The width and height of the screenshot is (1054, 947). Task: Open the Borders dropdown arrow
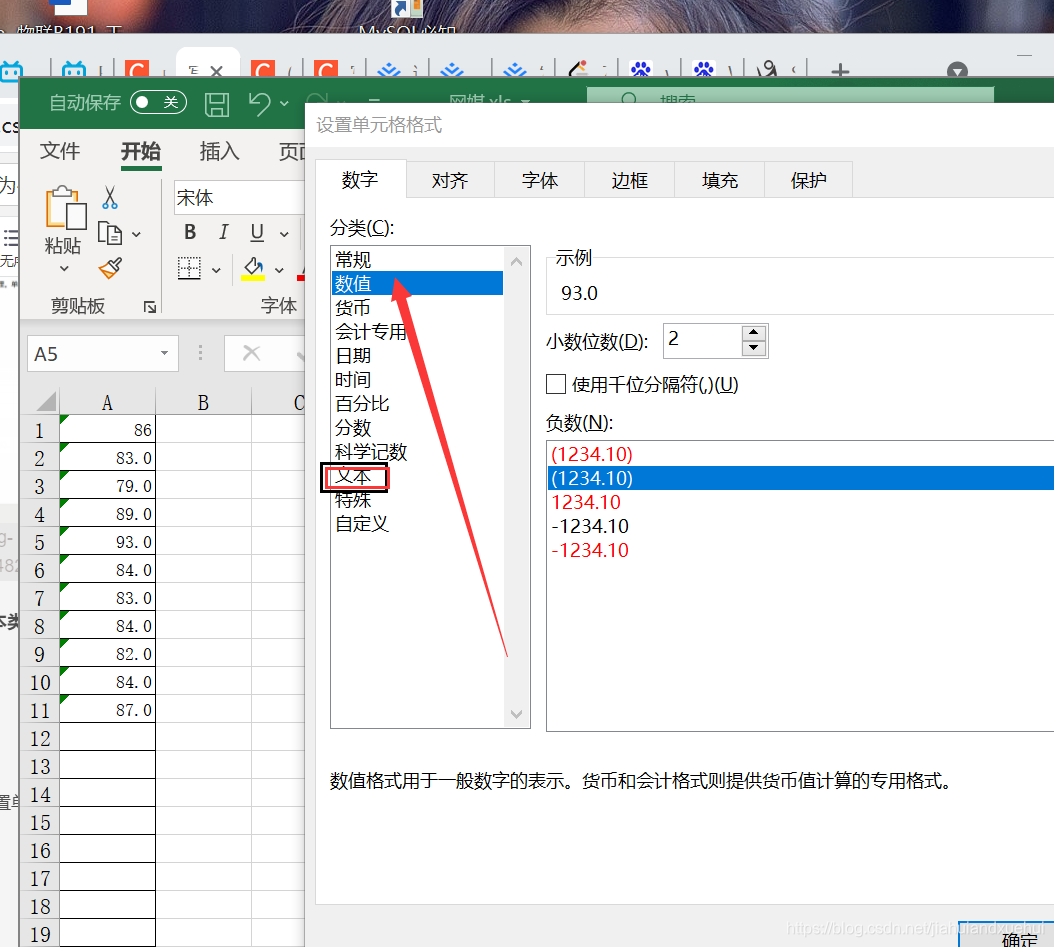[x=216, y=270]
